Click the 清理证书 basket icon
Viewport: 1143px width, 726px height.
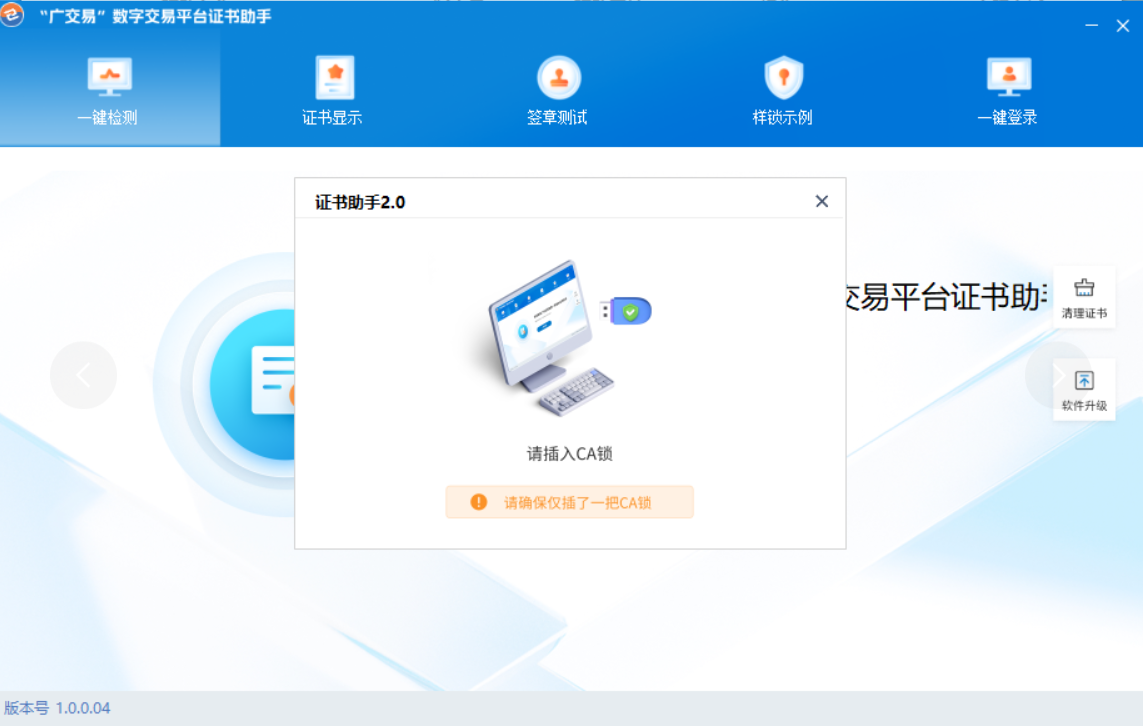1084,289
